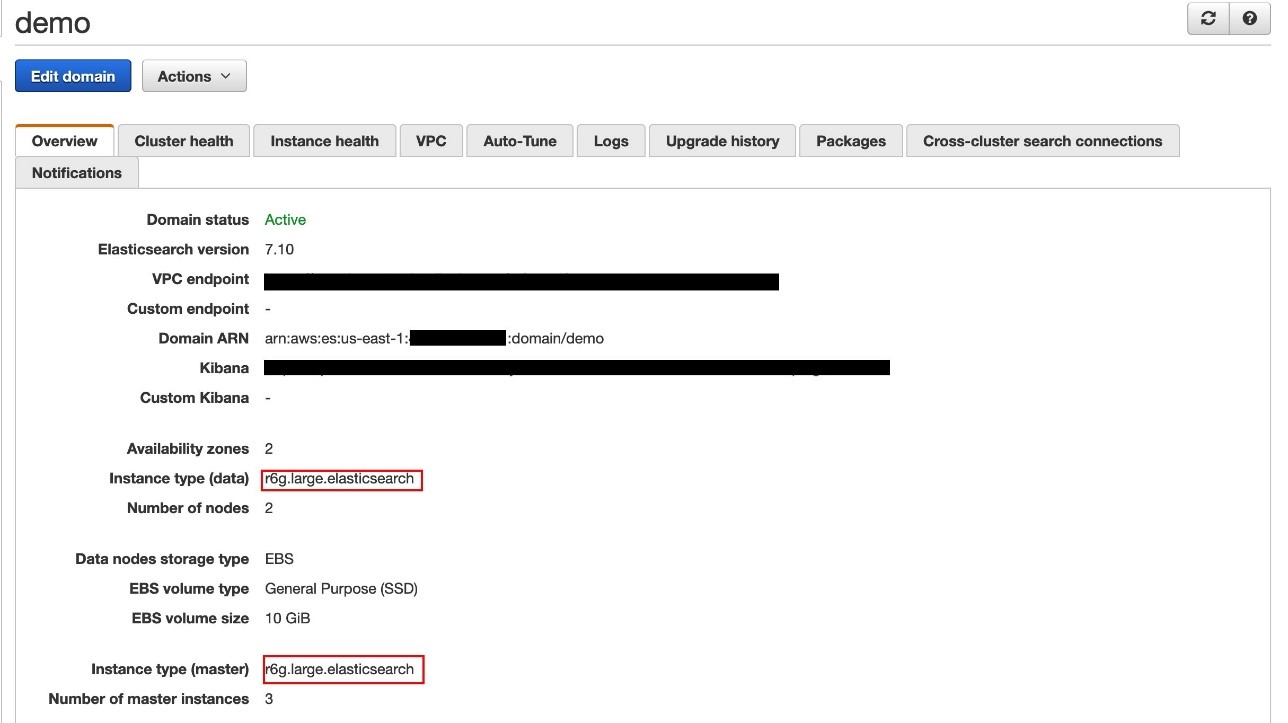1288x723 pixels.
Task: Open the Actions dropdown menu
Action: coord(194,76)
